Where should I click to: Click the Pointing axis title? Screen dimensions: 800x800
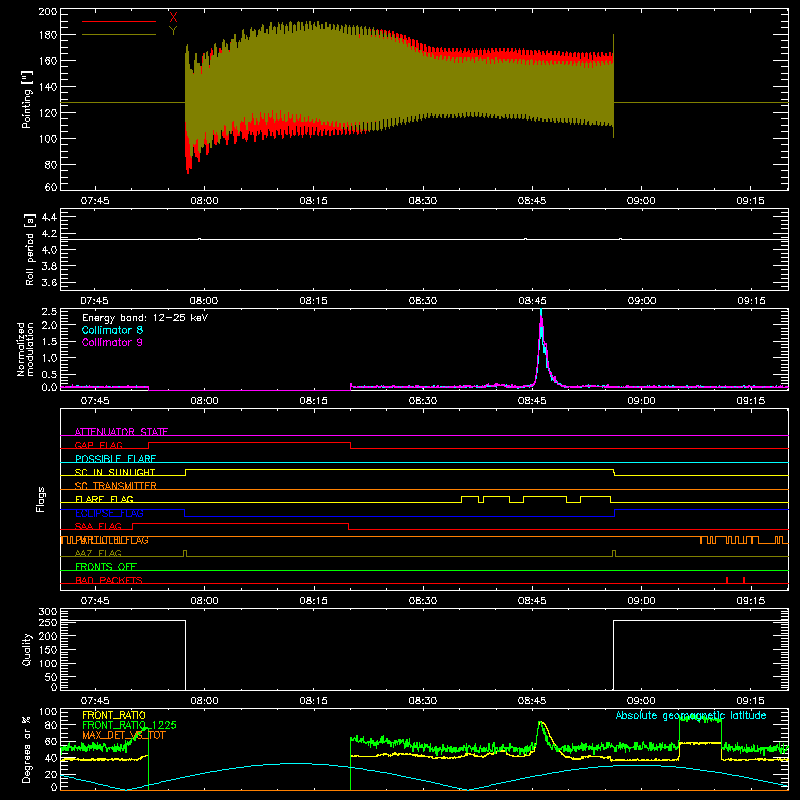[x=27, y=99]
